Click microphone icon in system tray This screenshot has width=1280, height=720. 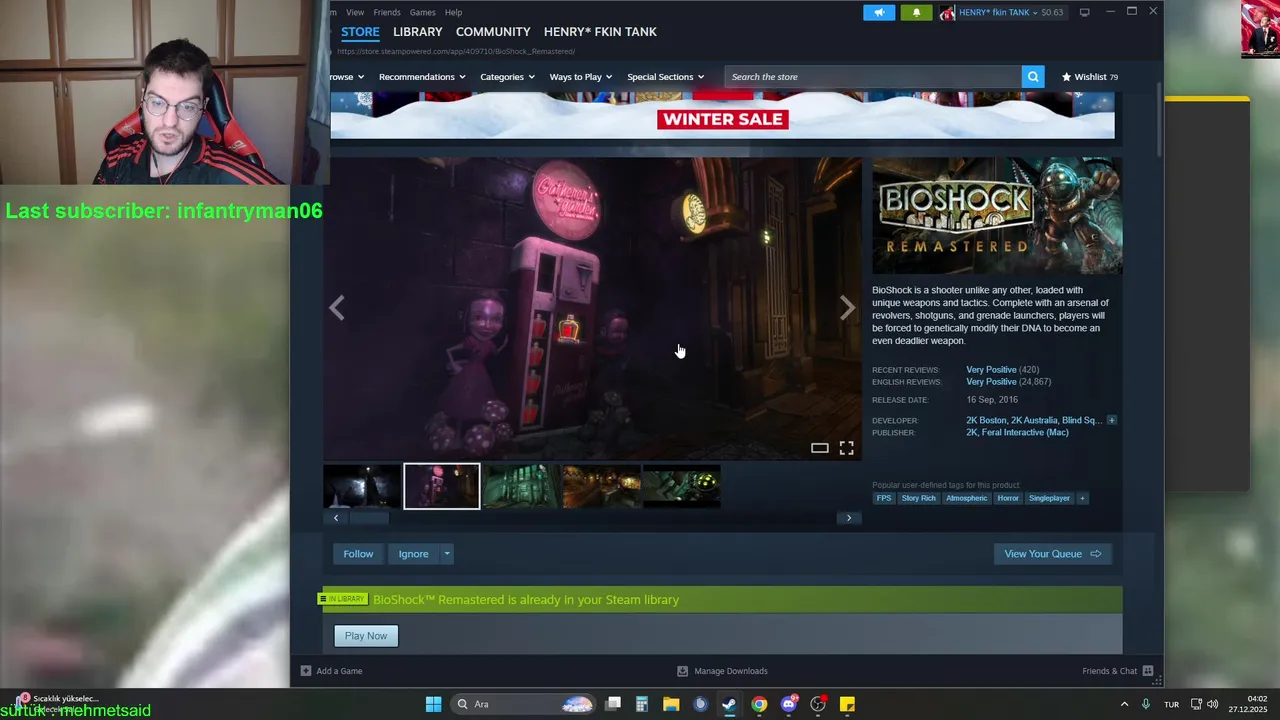[1146, 704]
